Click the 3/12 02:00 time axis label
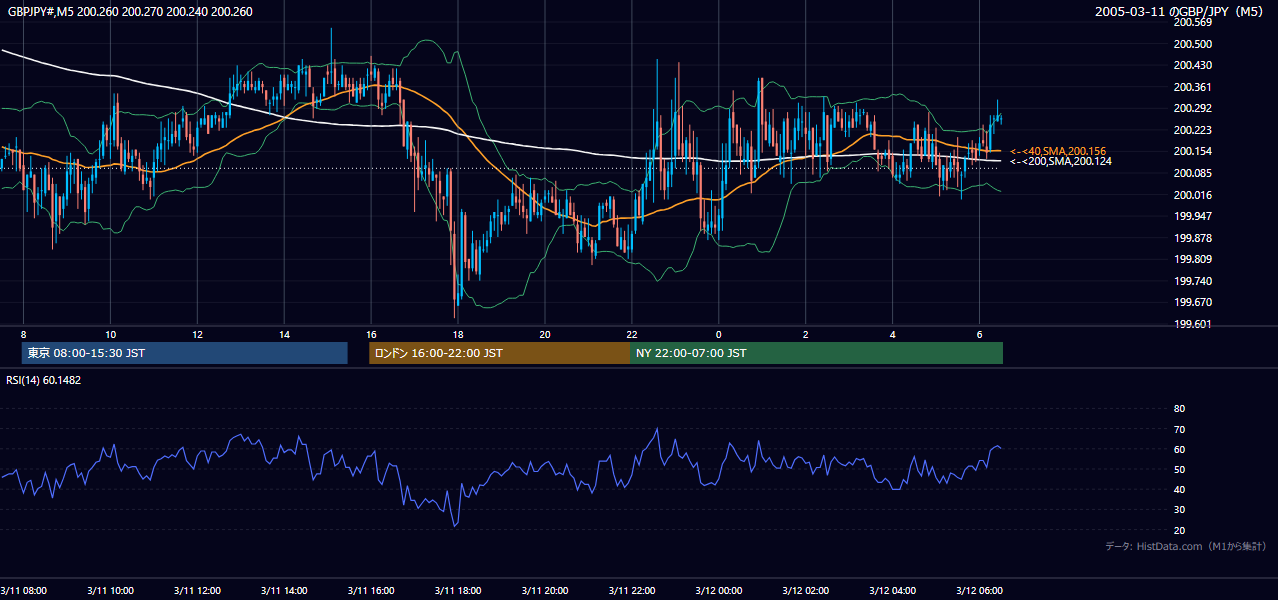1278x600 pixels. [x=806, y=590]
